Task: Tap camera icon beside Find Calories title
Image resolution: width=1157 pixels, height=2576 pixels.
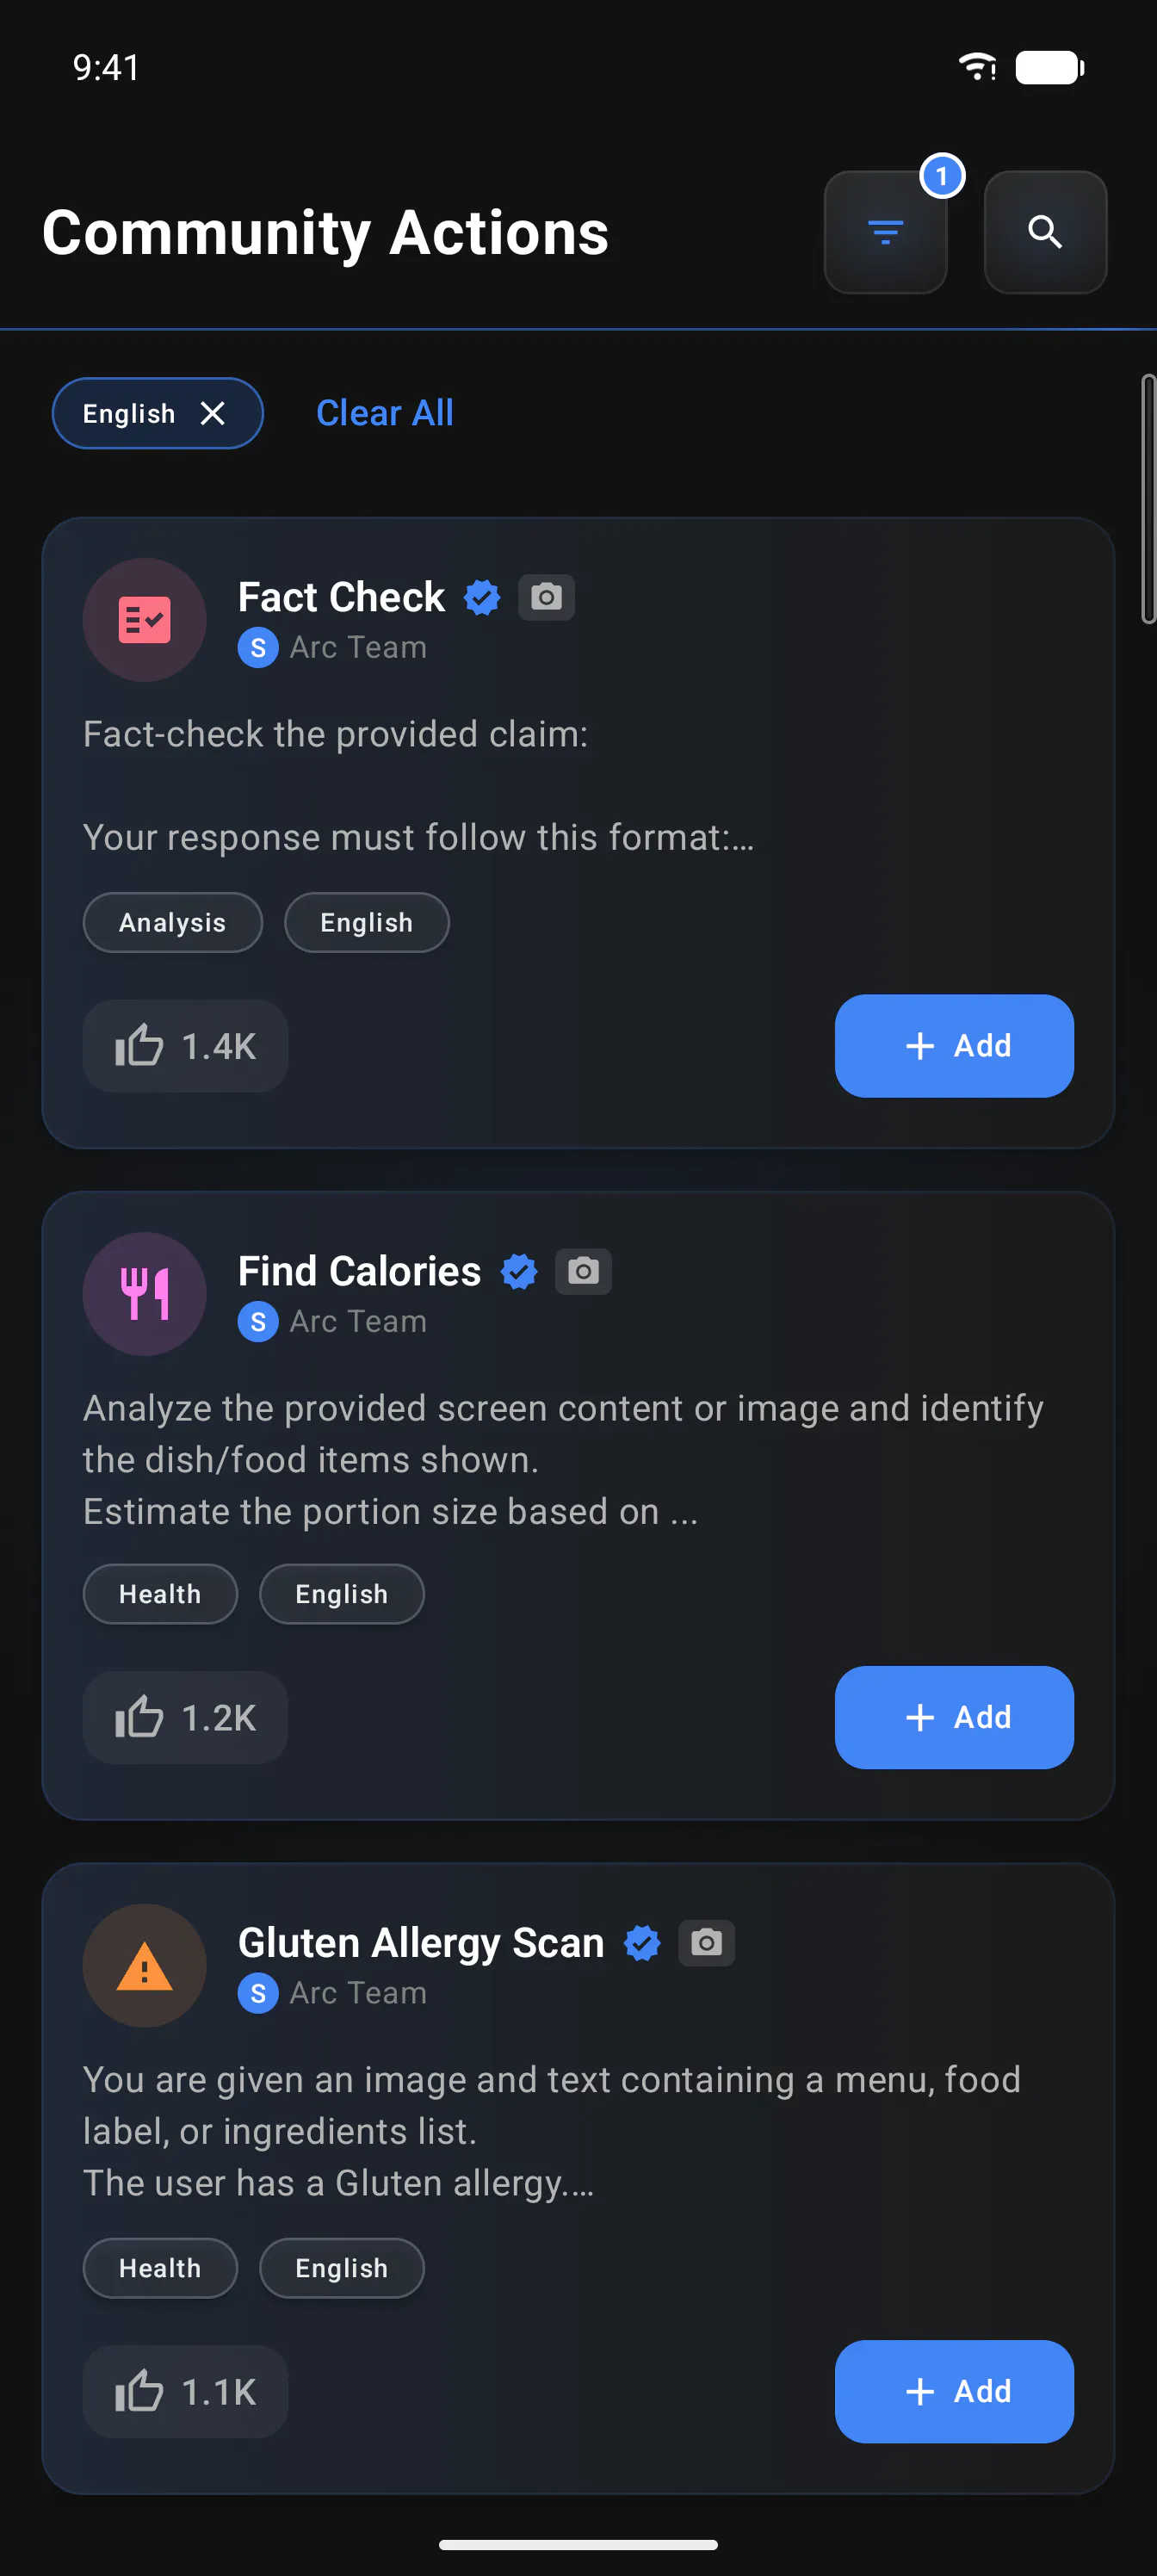Action: pos(583,1271)
